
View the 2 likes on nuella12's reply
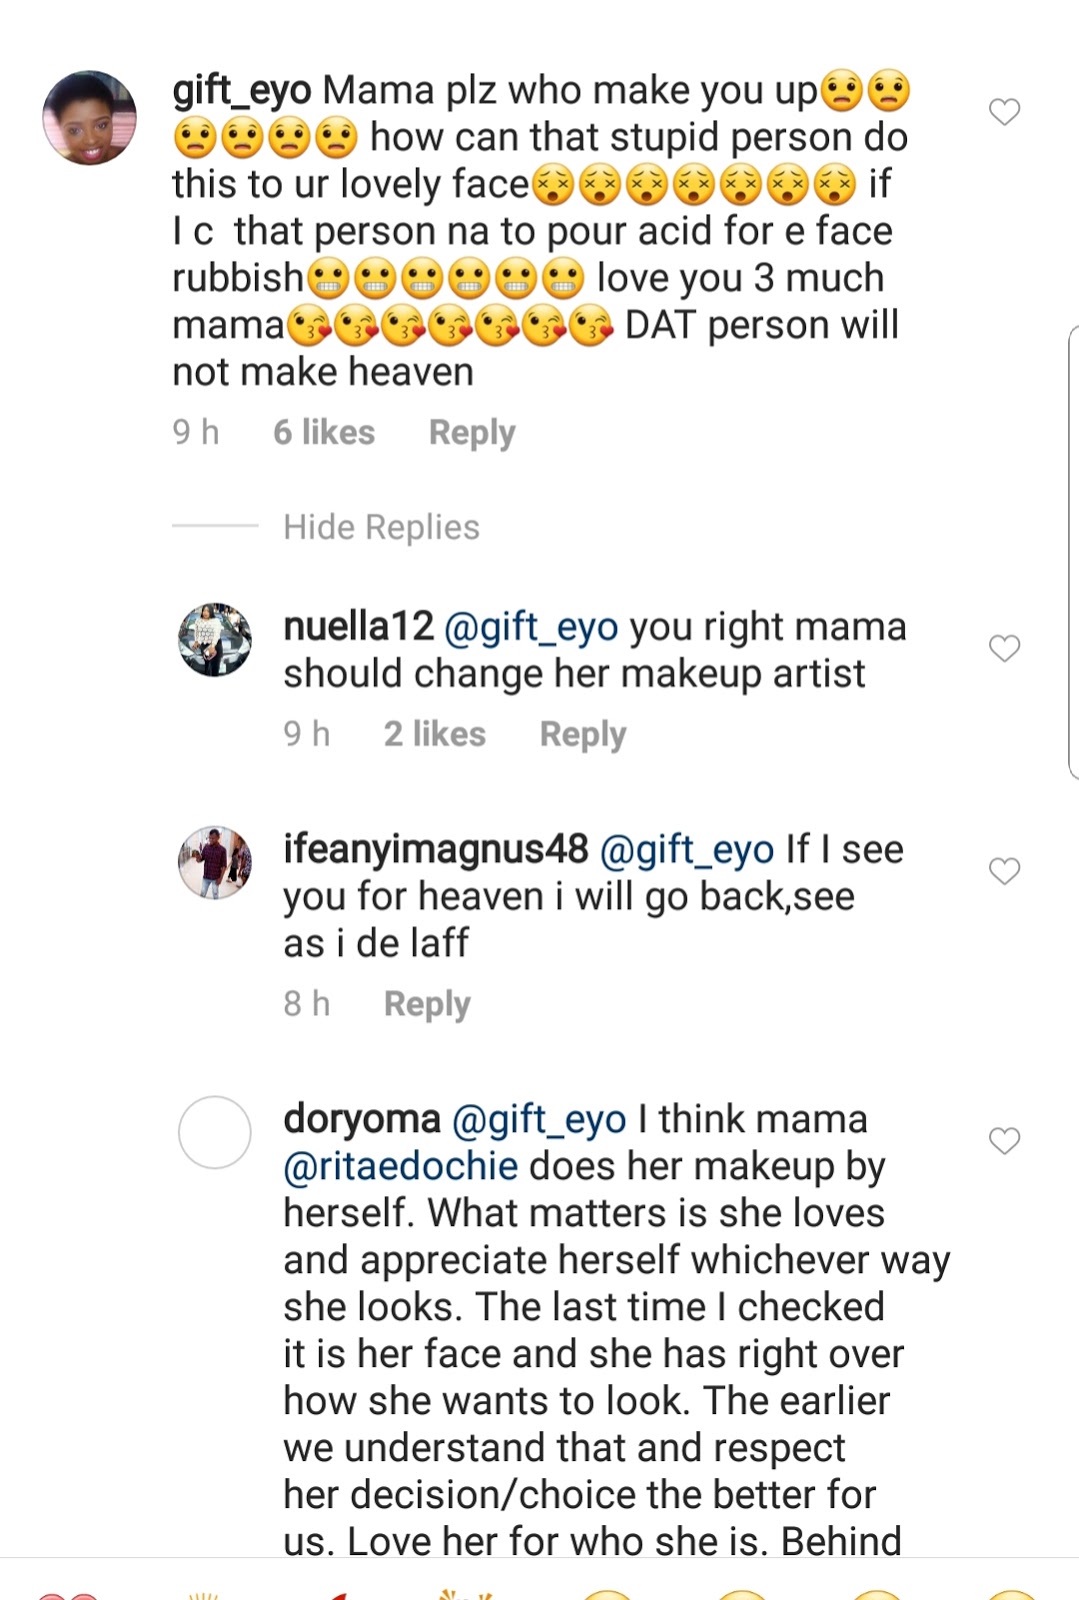coord(435,734)
